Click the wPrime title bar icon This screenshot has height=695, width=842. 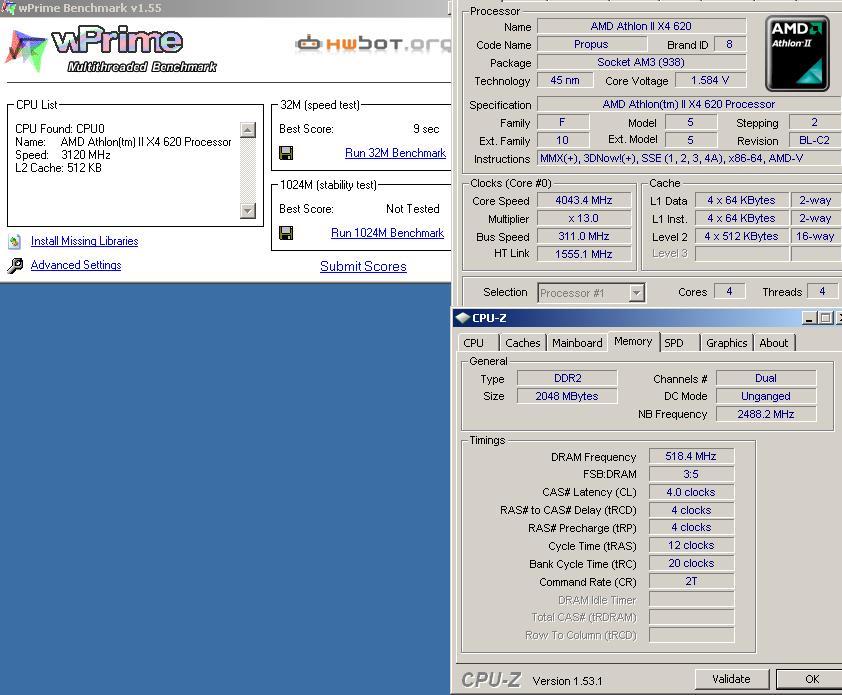click(x=9, y=8)
